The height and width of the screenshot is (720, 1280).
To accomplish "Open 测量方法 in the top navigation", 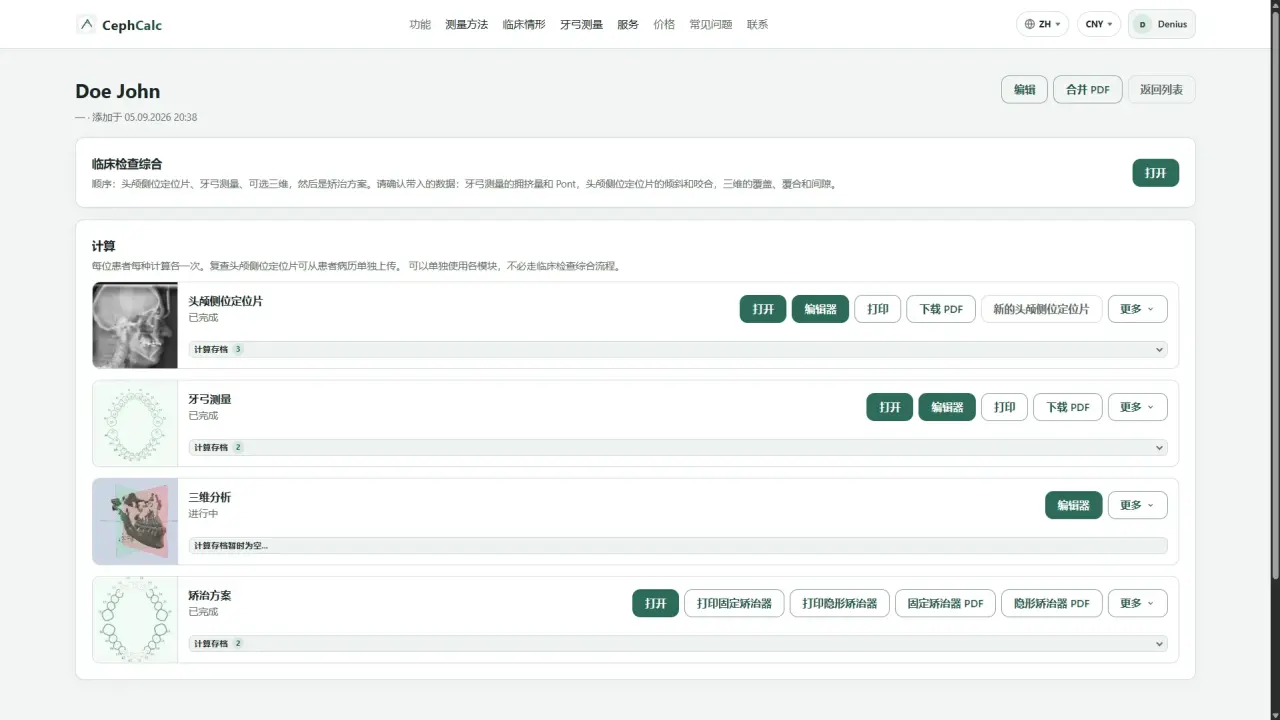I will coord(467,24).
